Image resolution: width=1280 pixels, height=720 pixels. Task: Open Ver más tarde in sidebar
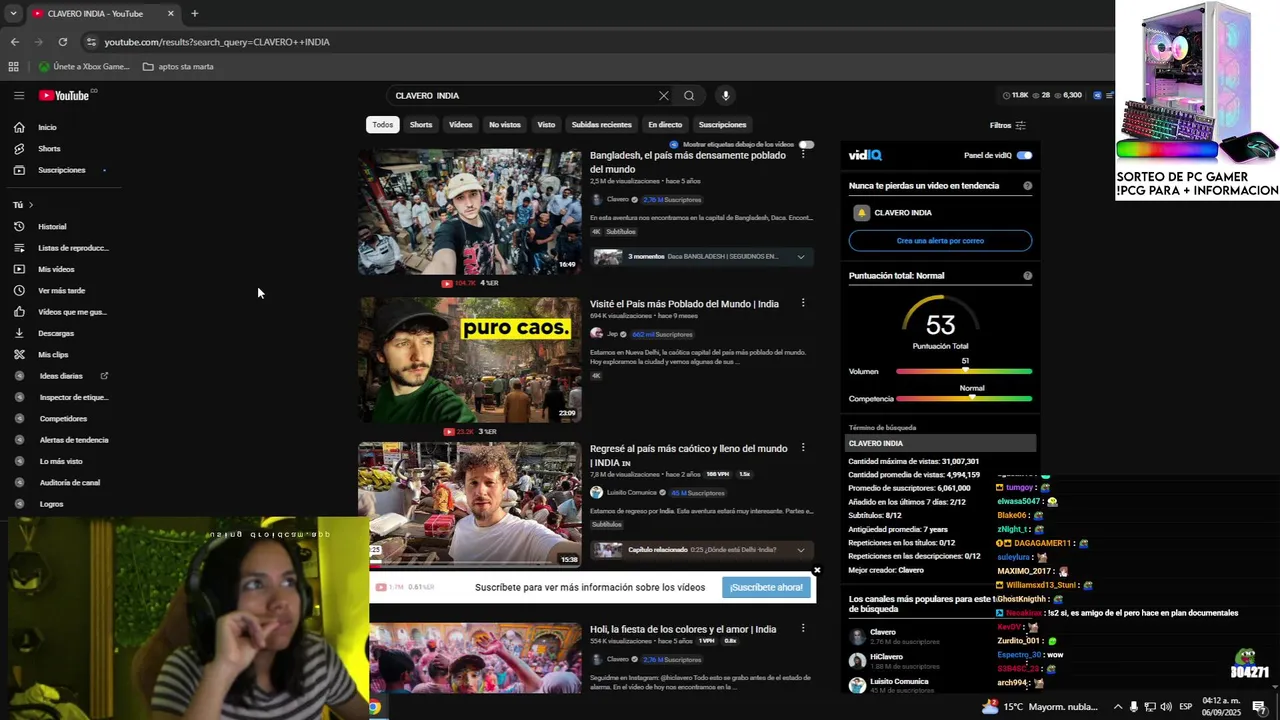(60, 291)
